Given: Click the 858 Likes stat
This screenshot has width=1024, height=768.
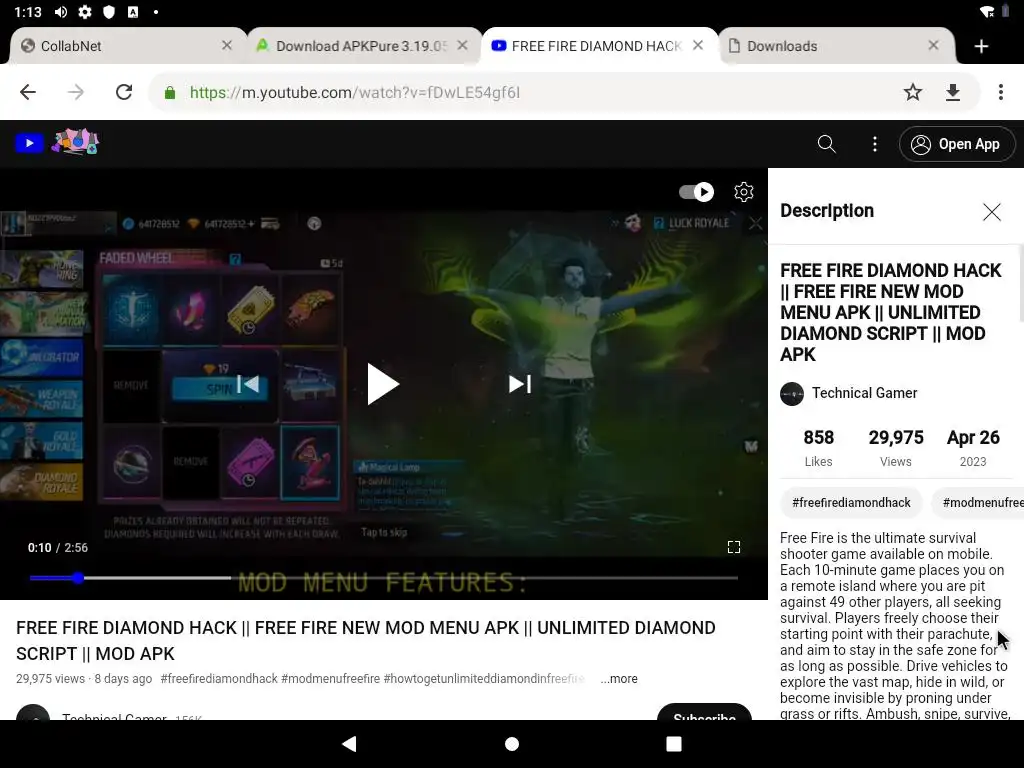Looking at the screenshot, I should tap(818, 448).
